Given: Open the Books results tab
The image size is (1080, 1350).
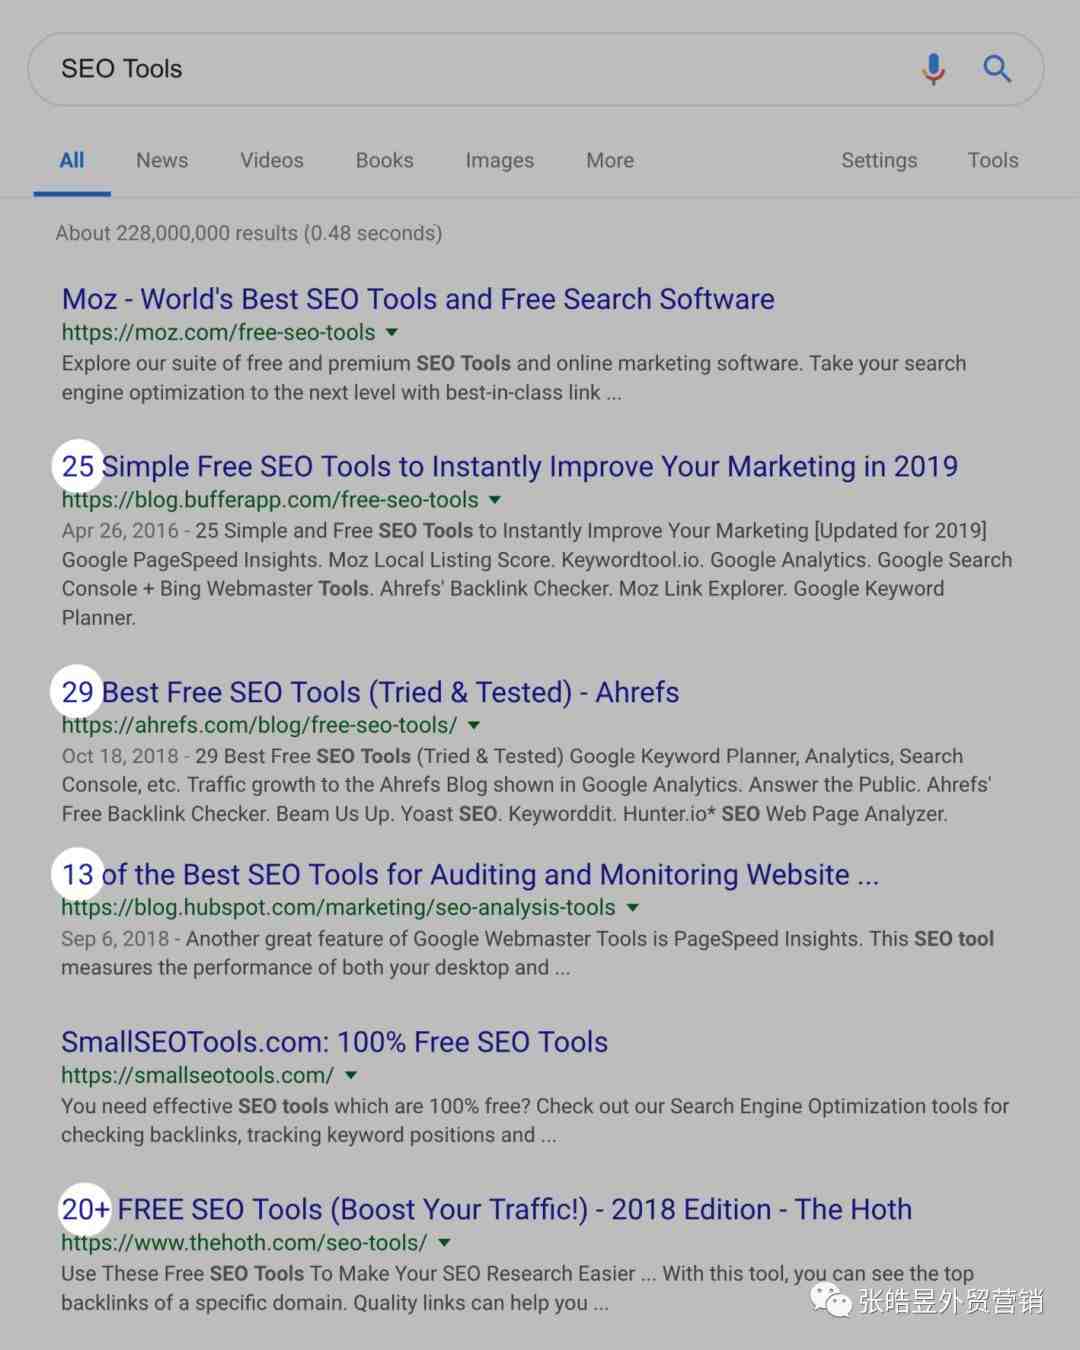Looking at the screenshot, I should 385,160.
